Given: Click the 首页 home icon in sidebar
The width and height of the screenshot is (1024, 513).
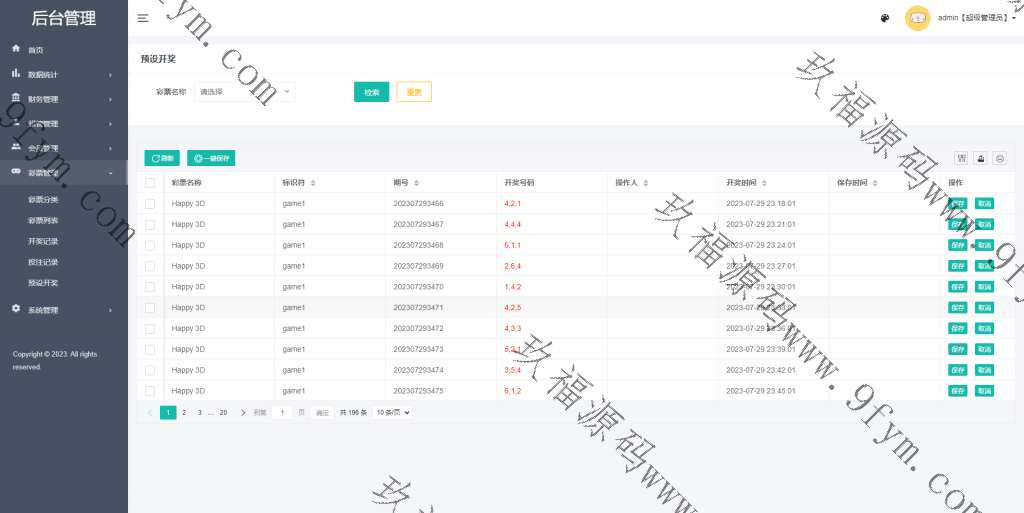Looking at the screenshot, I should pyautogui.click(x=16, y=49).
